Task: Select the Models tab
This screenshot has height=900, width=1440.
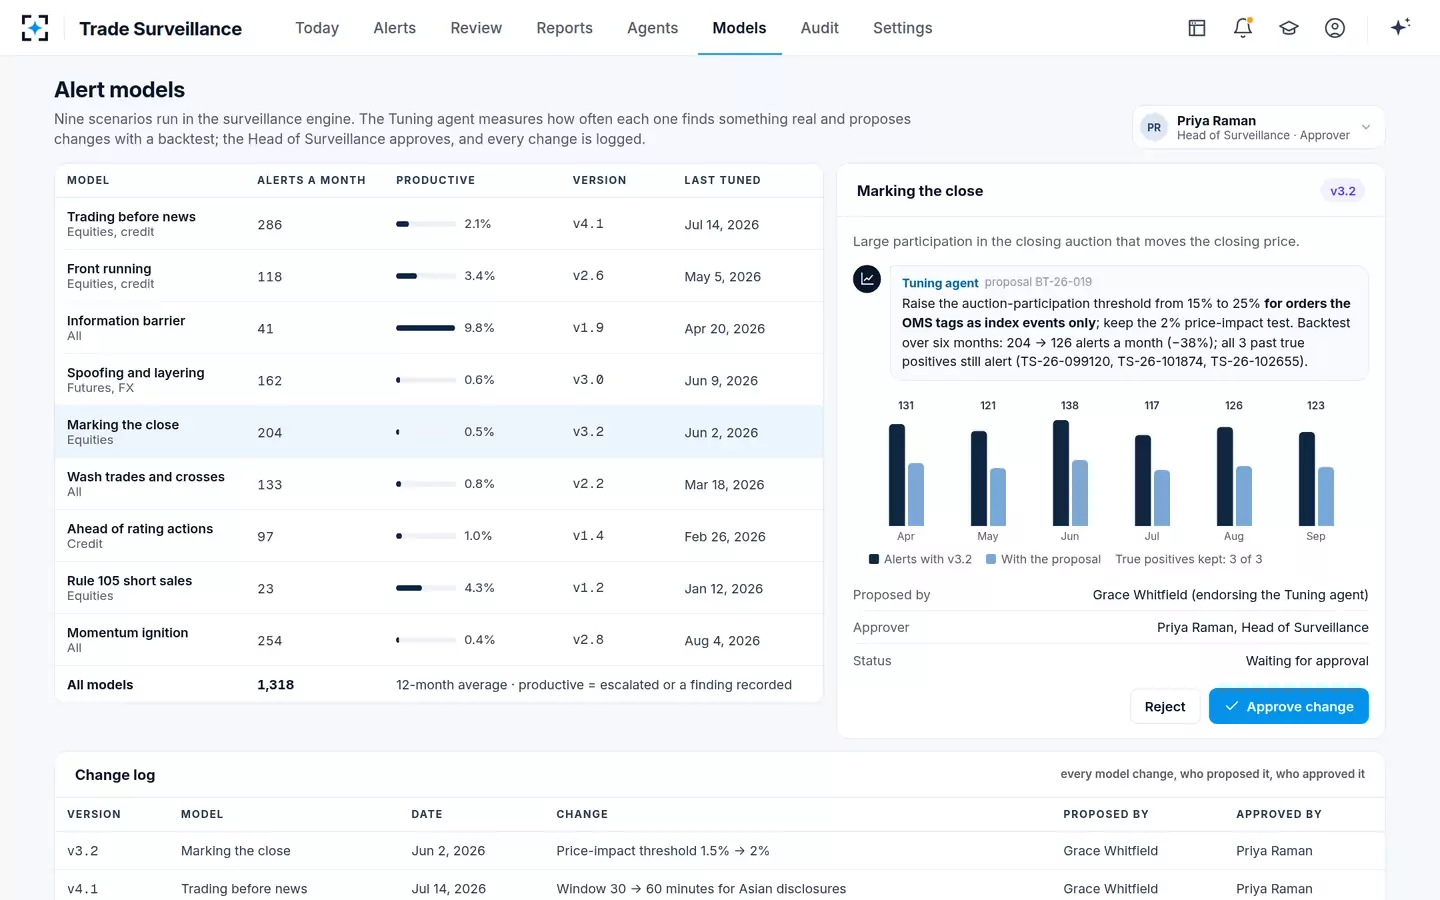Action: point(740,28)
